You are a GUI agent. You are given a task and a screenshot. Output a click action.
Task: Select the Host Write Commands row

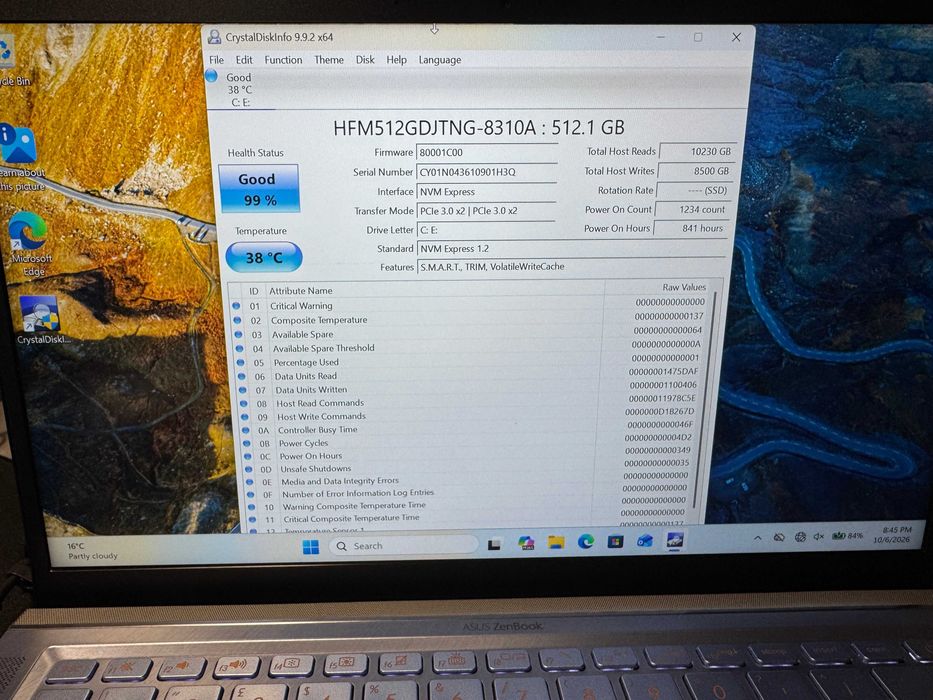[x=469, y=416]
